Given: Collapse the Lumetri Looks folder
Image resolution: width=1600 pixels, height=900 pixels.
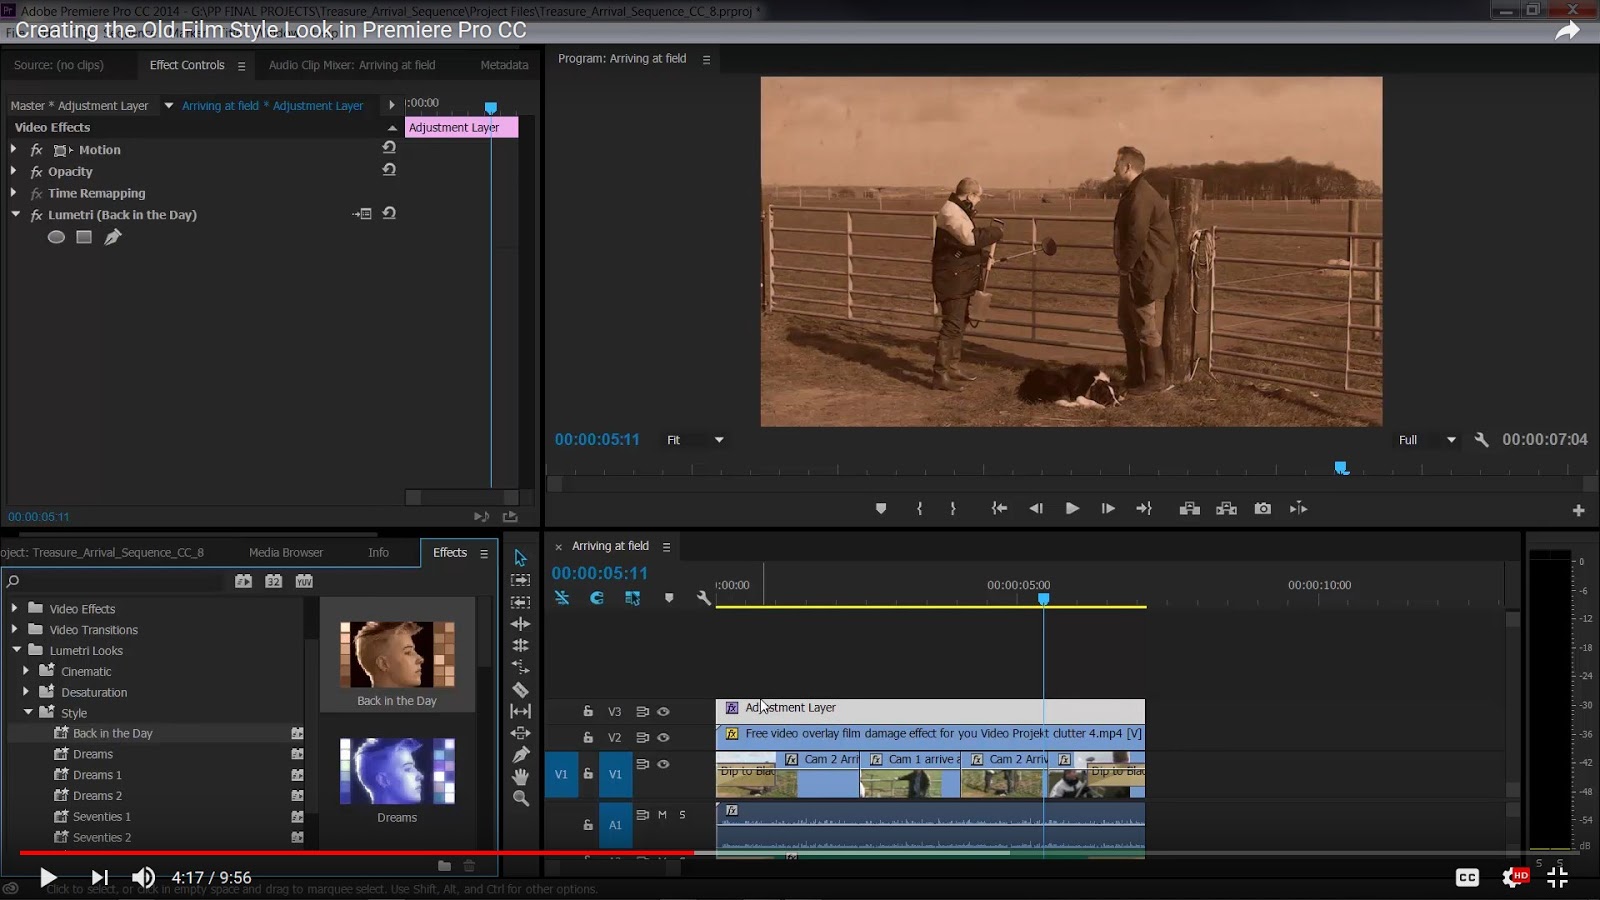Looking at the screenshot, I should [x=17, y=650].
